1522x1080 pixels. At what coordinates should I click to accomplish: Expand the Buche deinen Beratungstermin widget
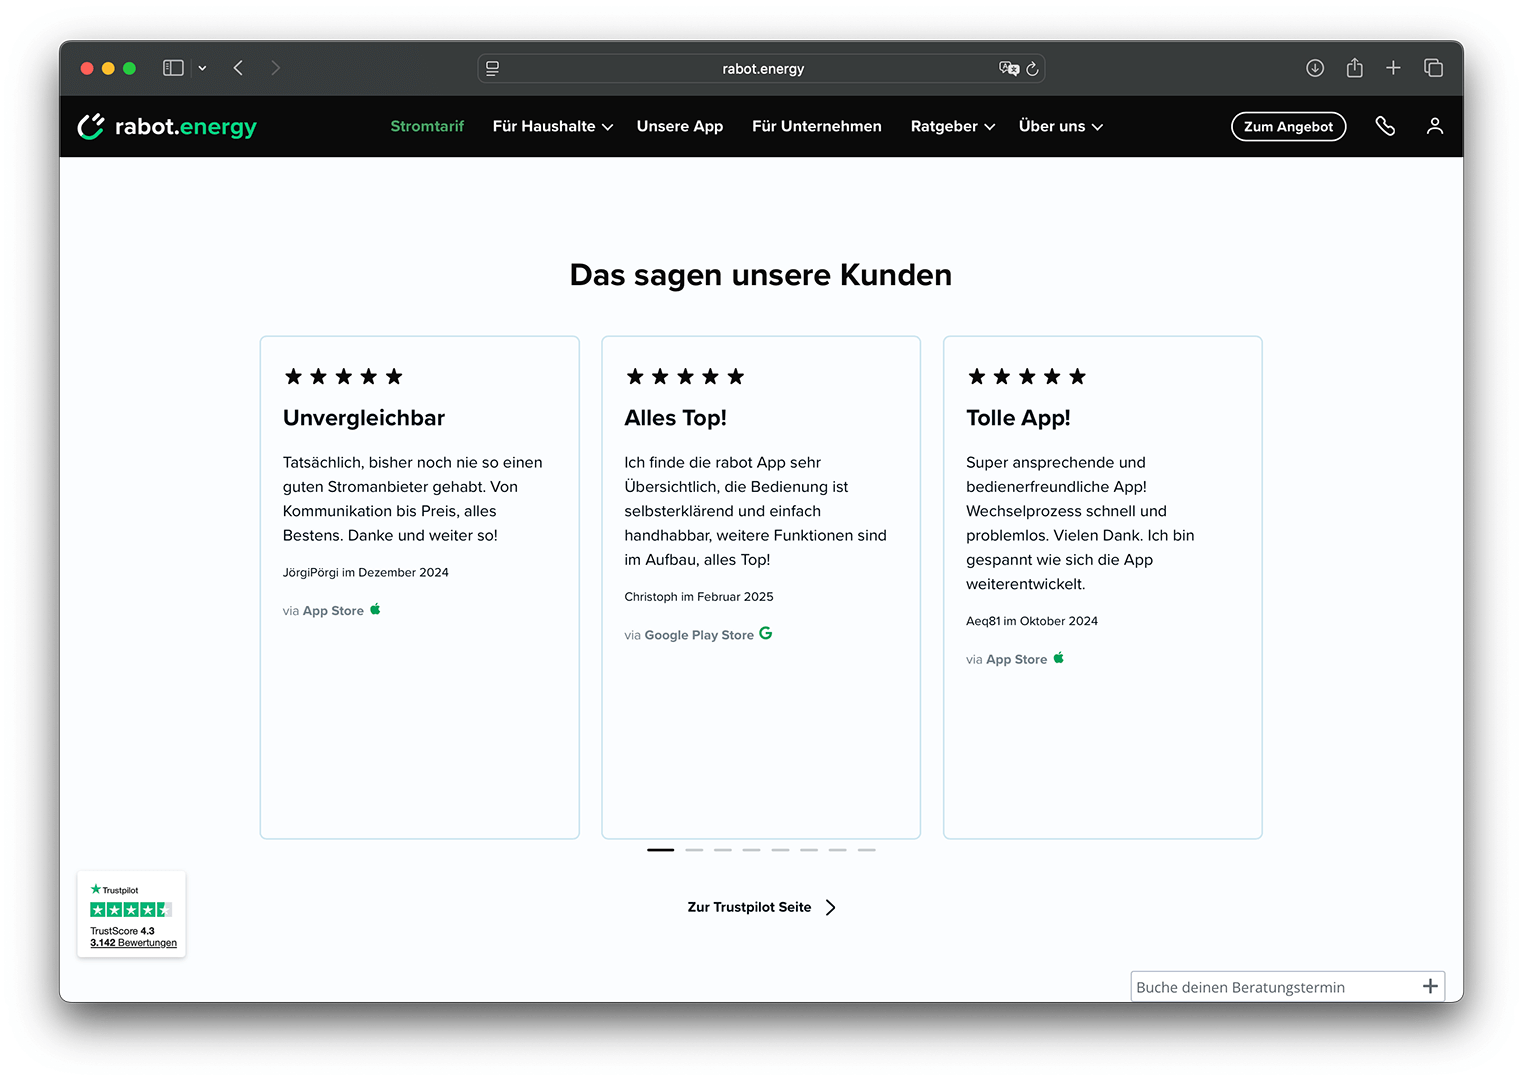1429,986
